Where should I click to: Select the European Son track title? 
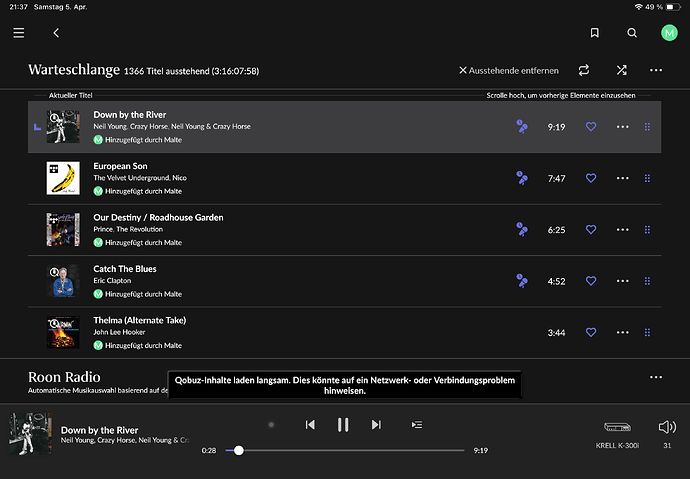(x=120, y=166)
